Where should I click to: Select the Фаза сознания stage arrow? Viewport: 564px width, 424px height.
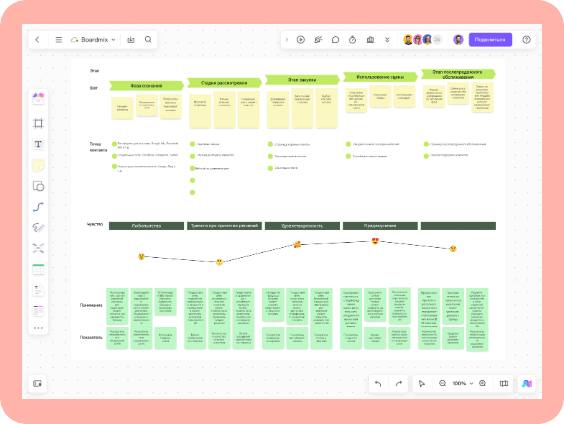(x=146, y=86)
